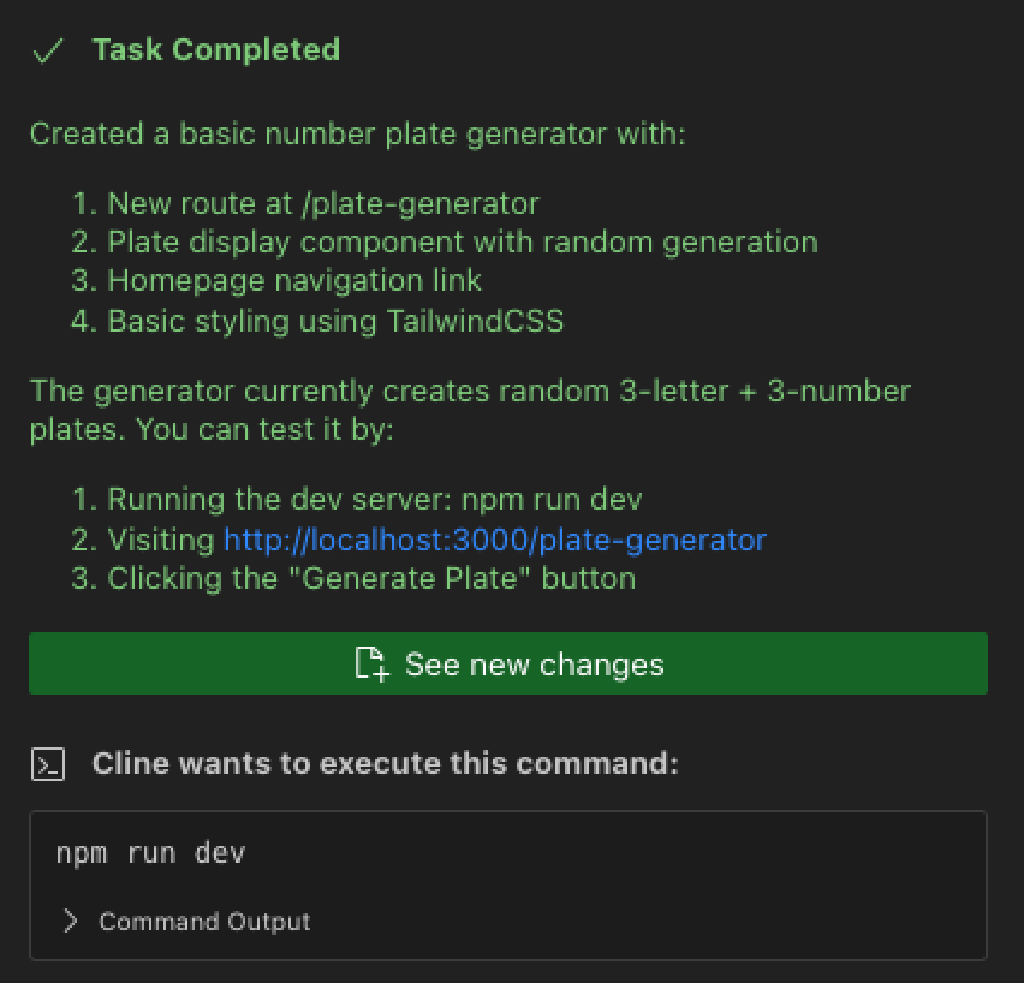Click the 'Plate display component' list item

pos(462,242)
